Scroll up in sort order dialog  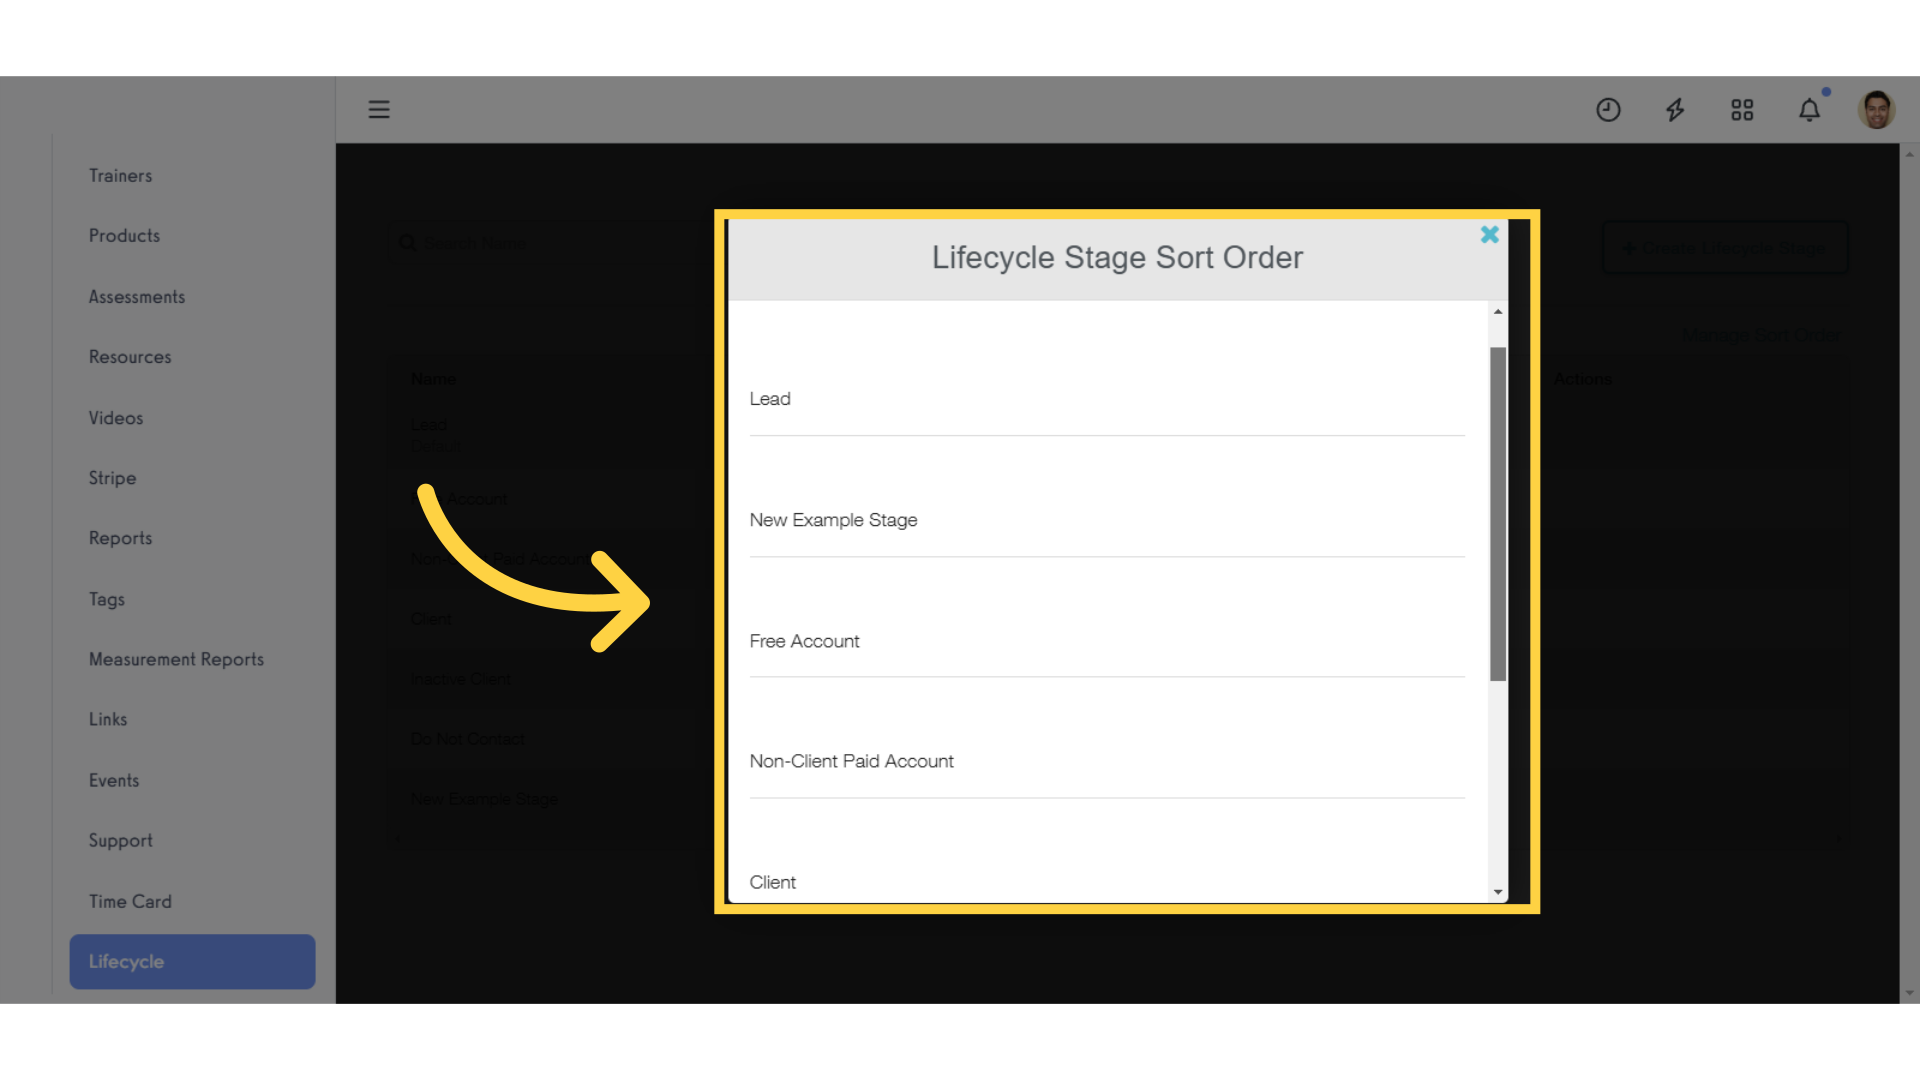[x=1497, y=310]
